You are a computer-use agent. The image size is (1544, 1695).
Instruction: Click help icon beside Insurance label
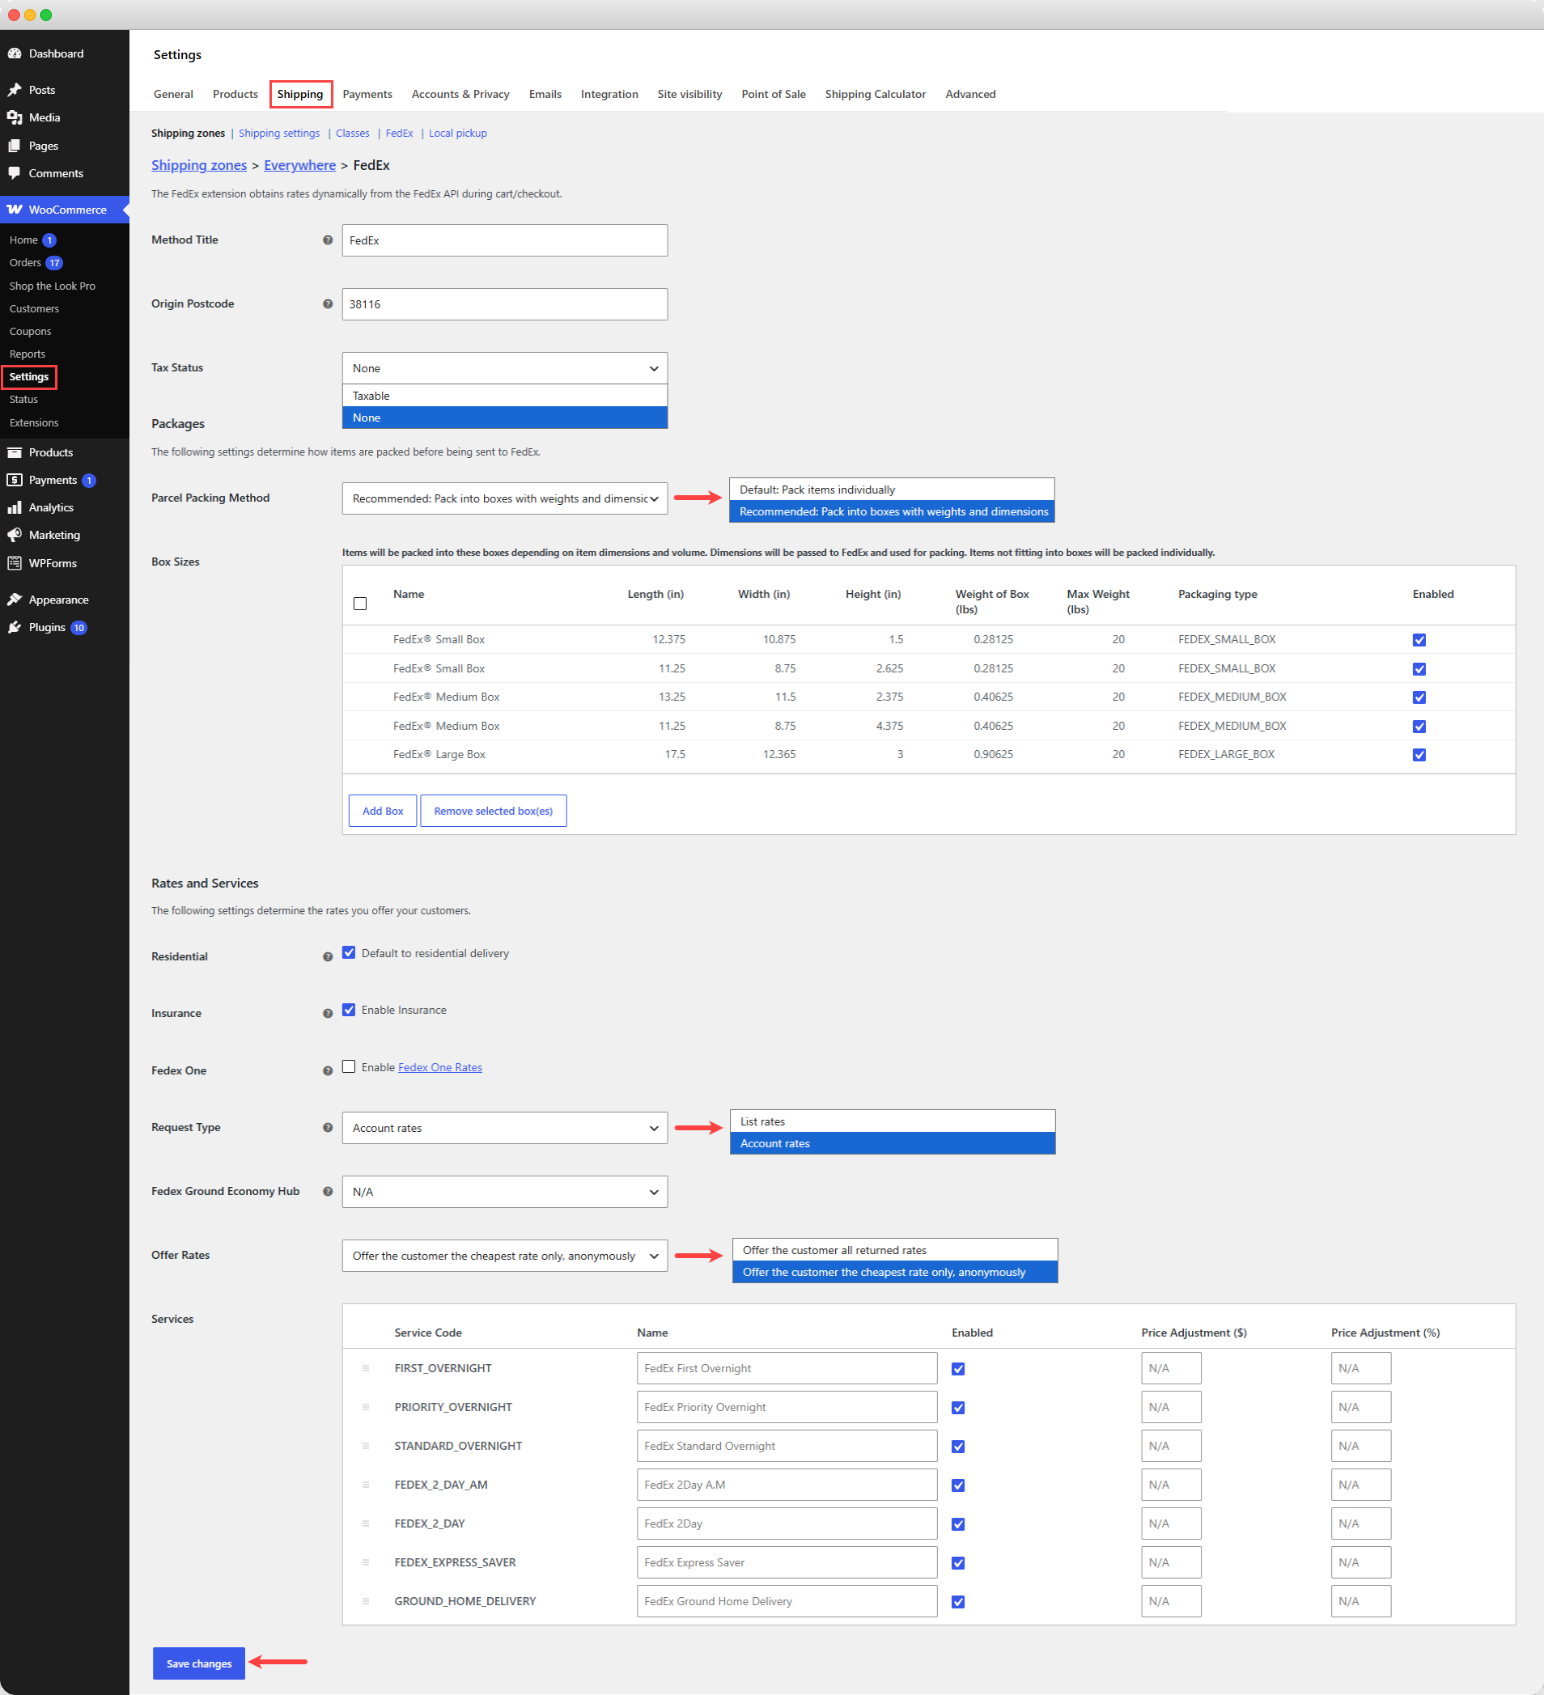click(x=328, y=1014)
